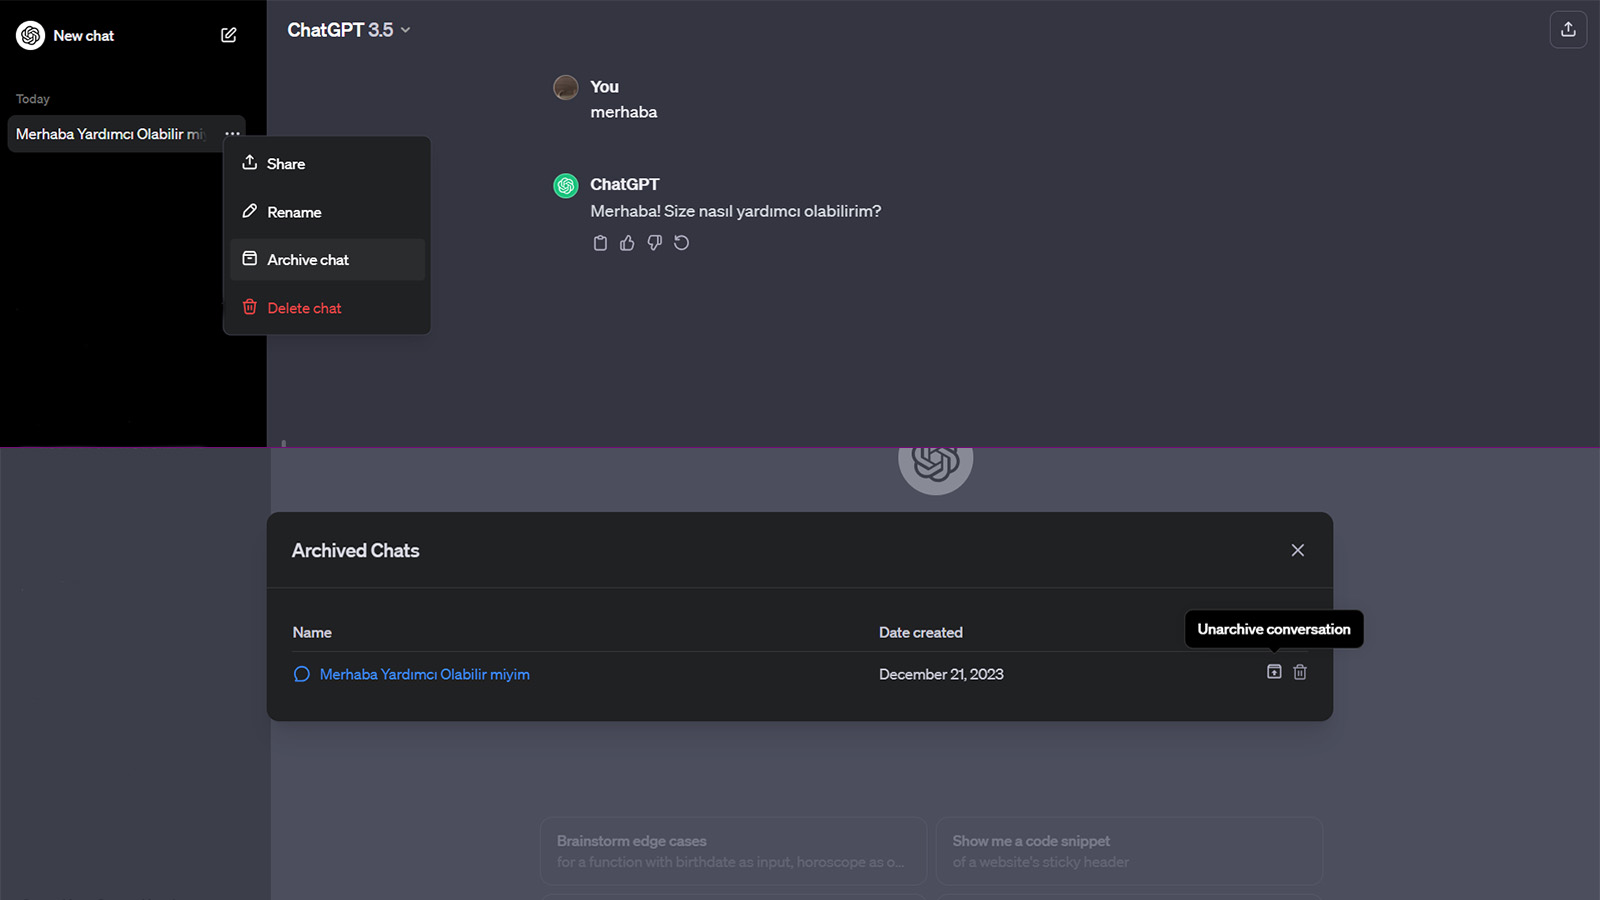Select Delete chat in the context menu
This screenshot has width=1600, height=900.
tap(328, 308)
